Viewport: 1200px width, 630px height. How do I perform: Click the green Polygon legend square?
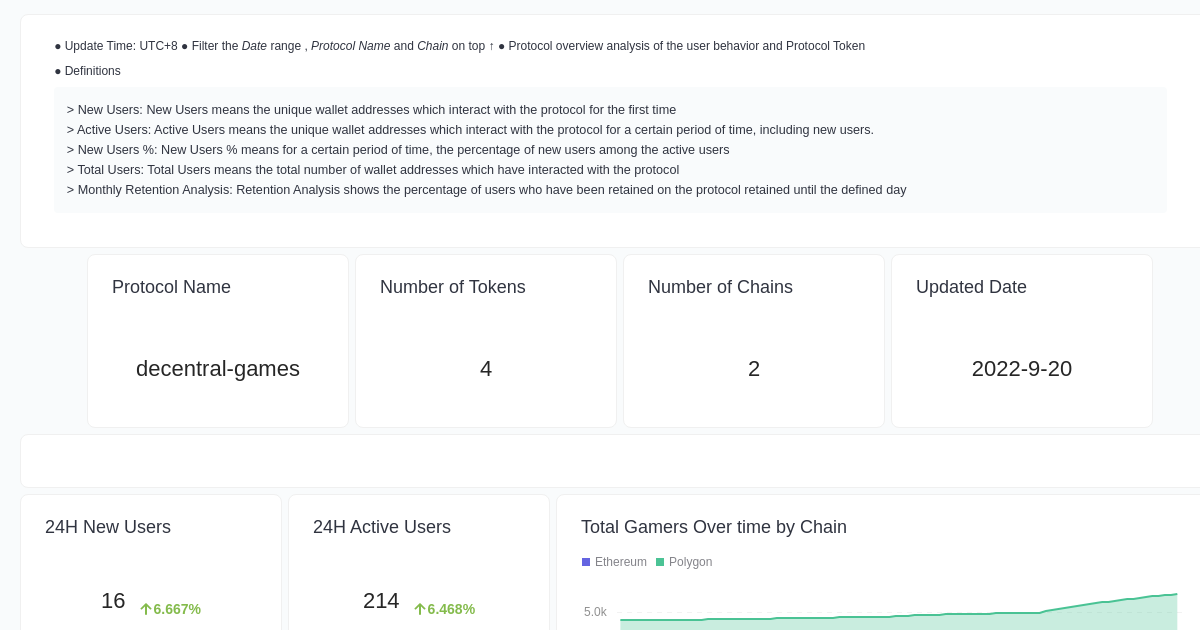(x=660, y=562)
